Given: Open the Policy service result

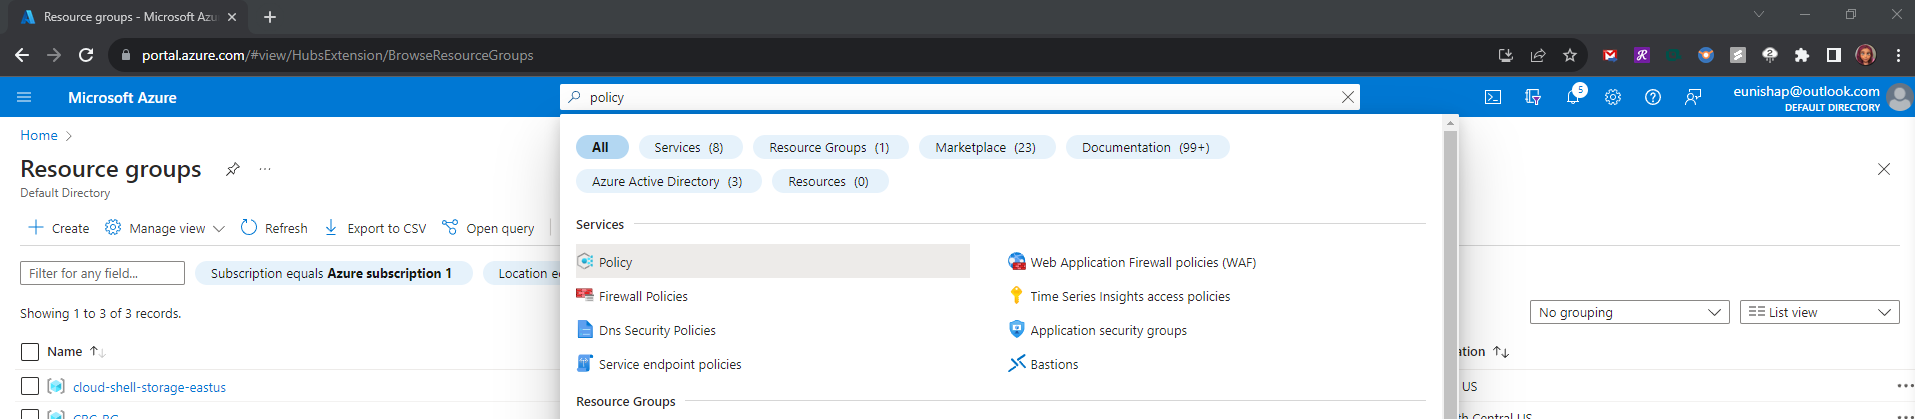Looking at the screenshot, I should pyautogui.click(x=616, y=262).
